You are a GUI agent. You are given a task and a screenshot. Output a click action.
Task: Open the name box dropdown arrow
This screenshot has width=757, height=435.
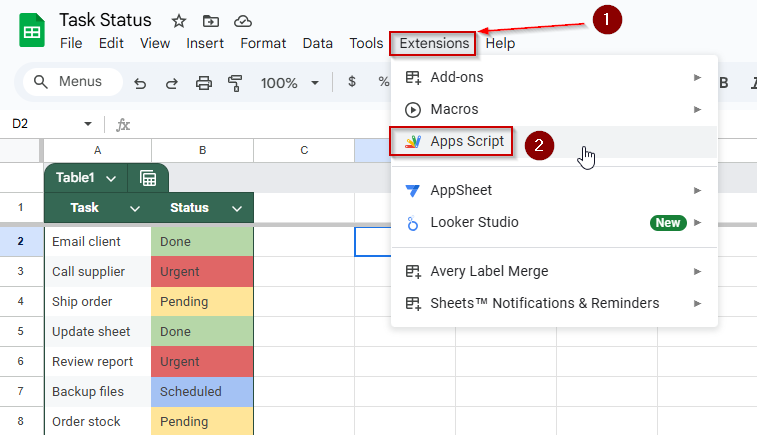point(88,124)
